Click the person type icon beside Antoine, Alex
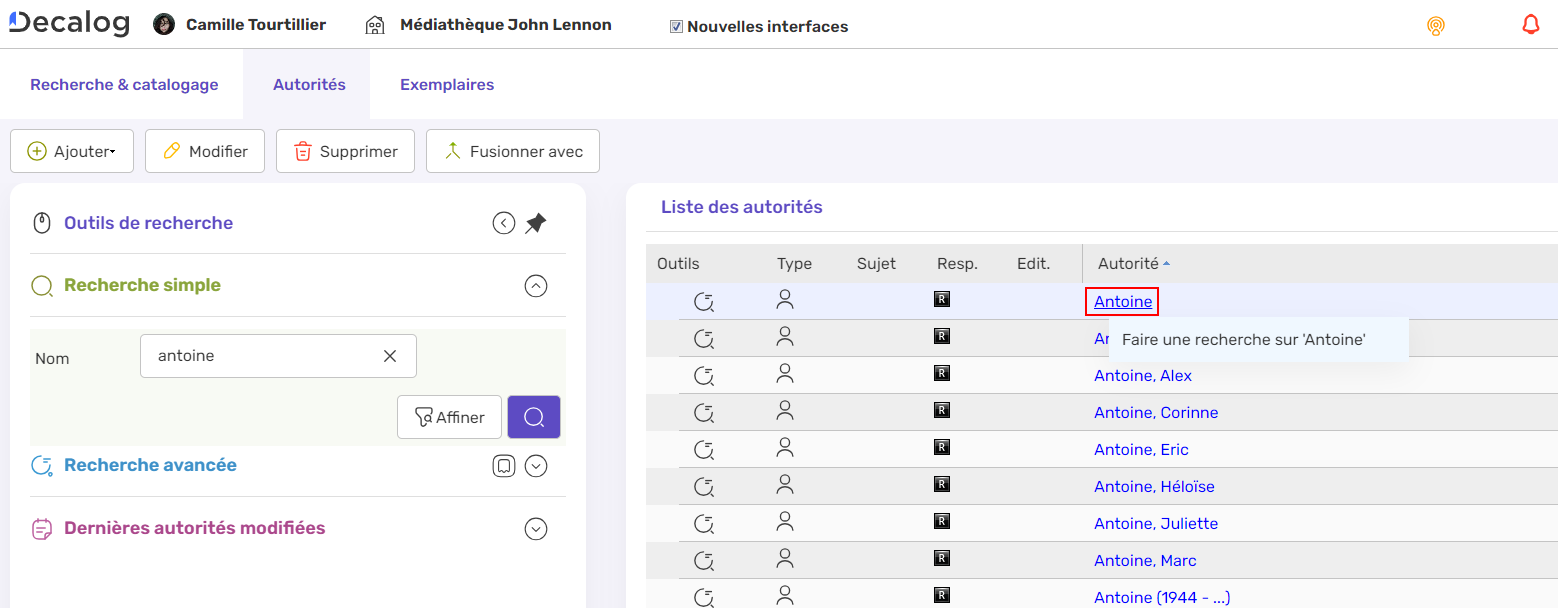 point(784,374)
